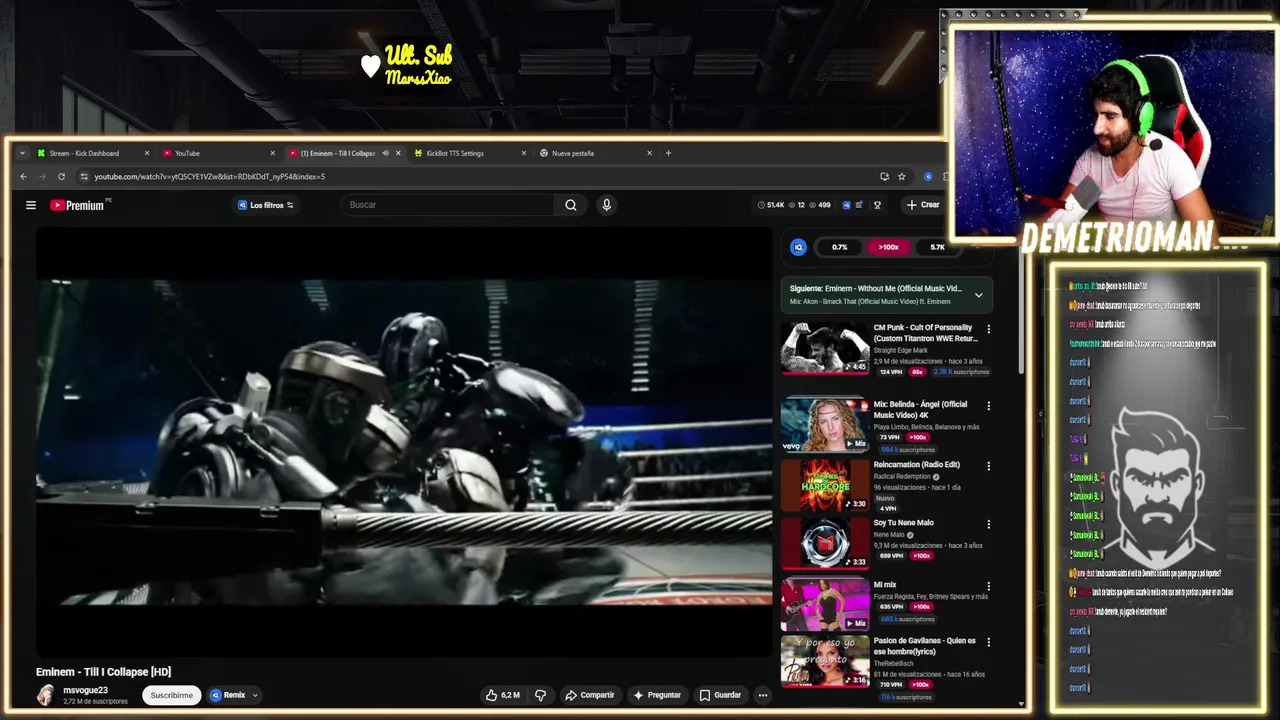
Task: Open Mi mix playlist thumbnail
Action: 825,604
